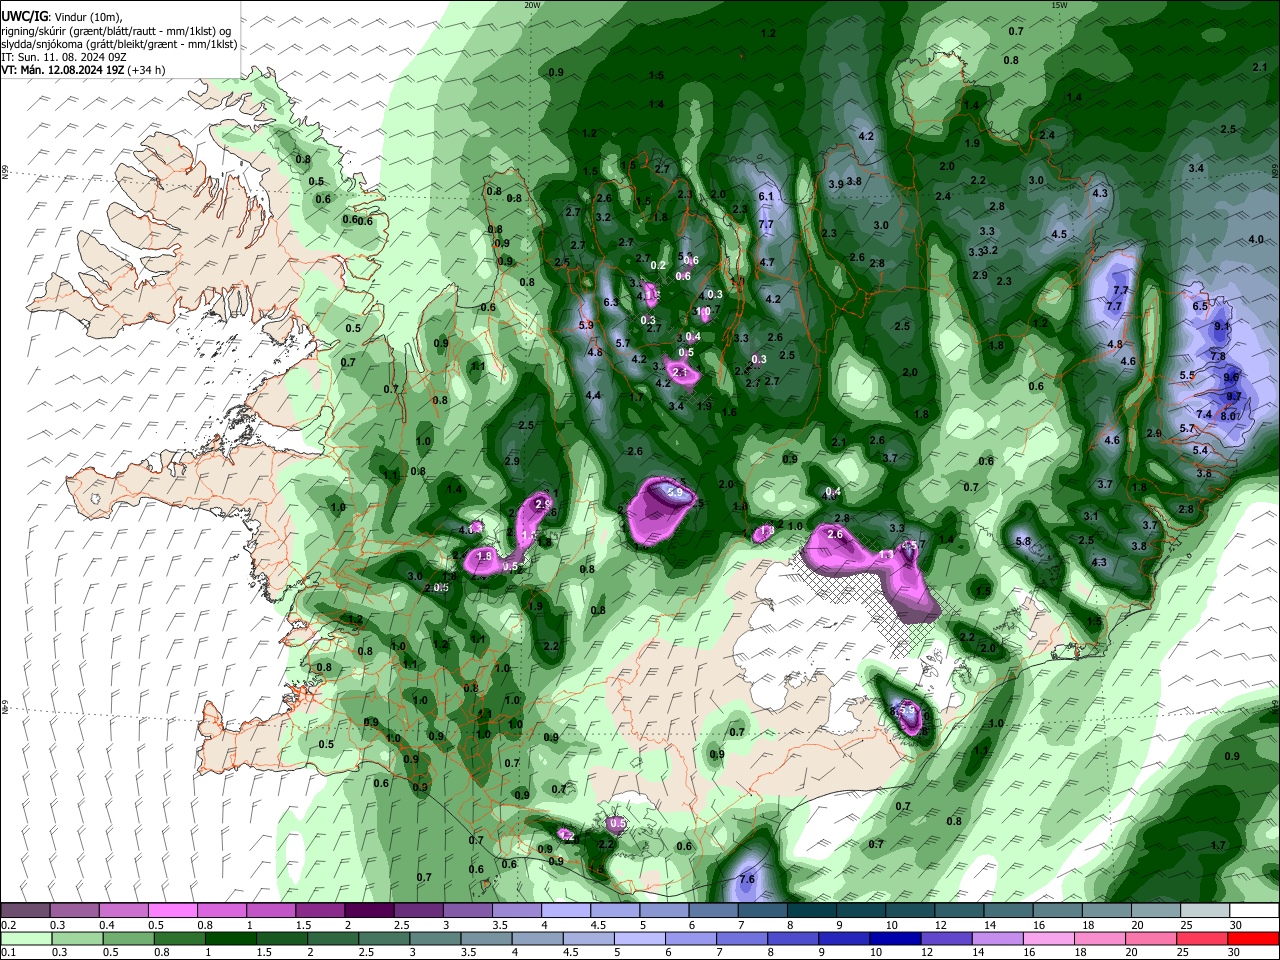The image size is (1280, 960).
Task: Pick the red swatch labeled 30 in bottom legend row
Action: 1254,938
